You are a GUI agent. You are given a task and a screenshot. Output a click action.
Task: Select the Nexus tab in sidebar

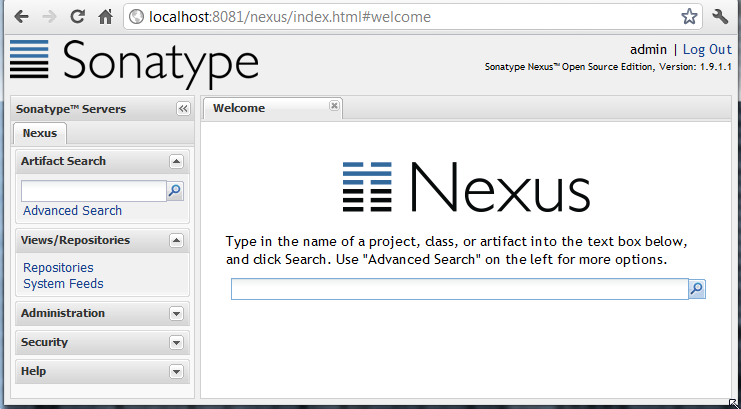(x=40, y=133)
